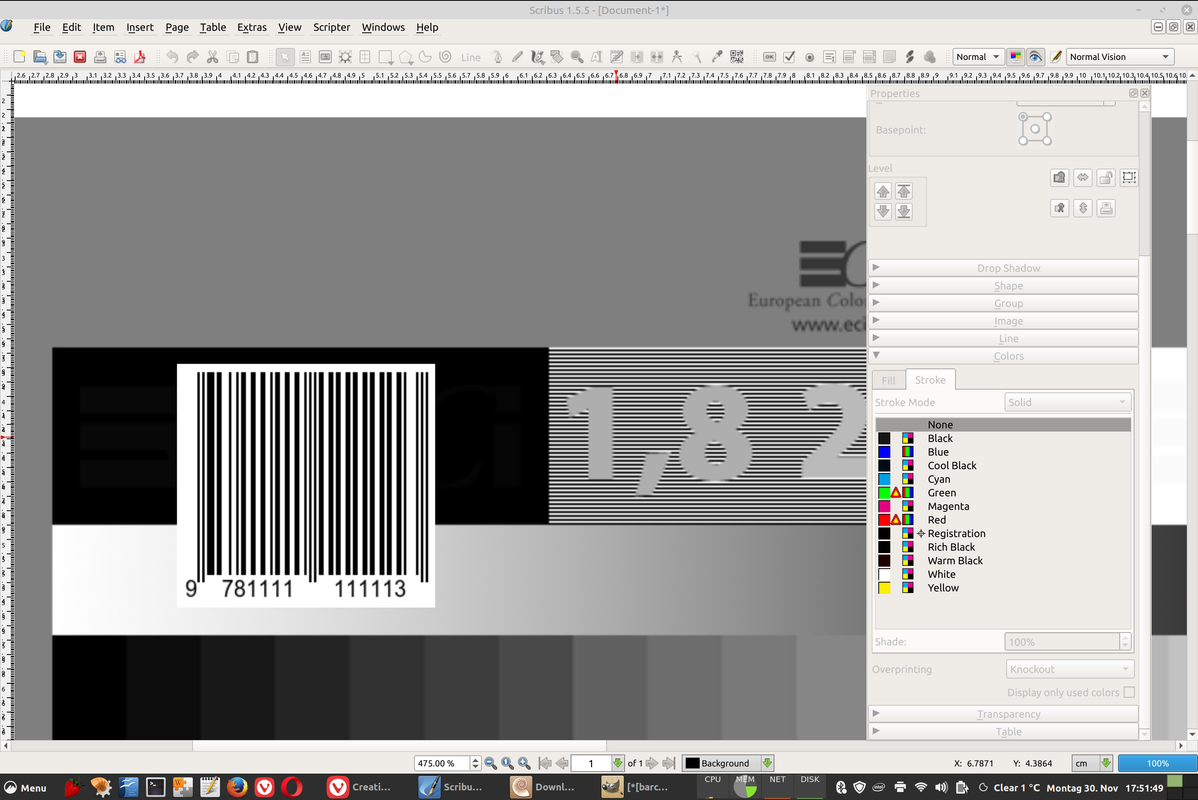Viewport: 1198px width, 800px height.
Task: Select the Freehand Line pencil tool
Action: point(517,57)
